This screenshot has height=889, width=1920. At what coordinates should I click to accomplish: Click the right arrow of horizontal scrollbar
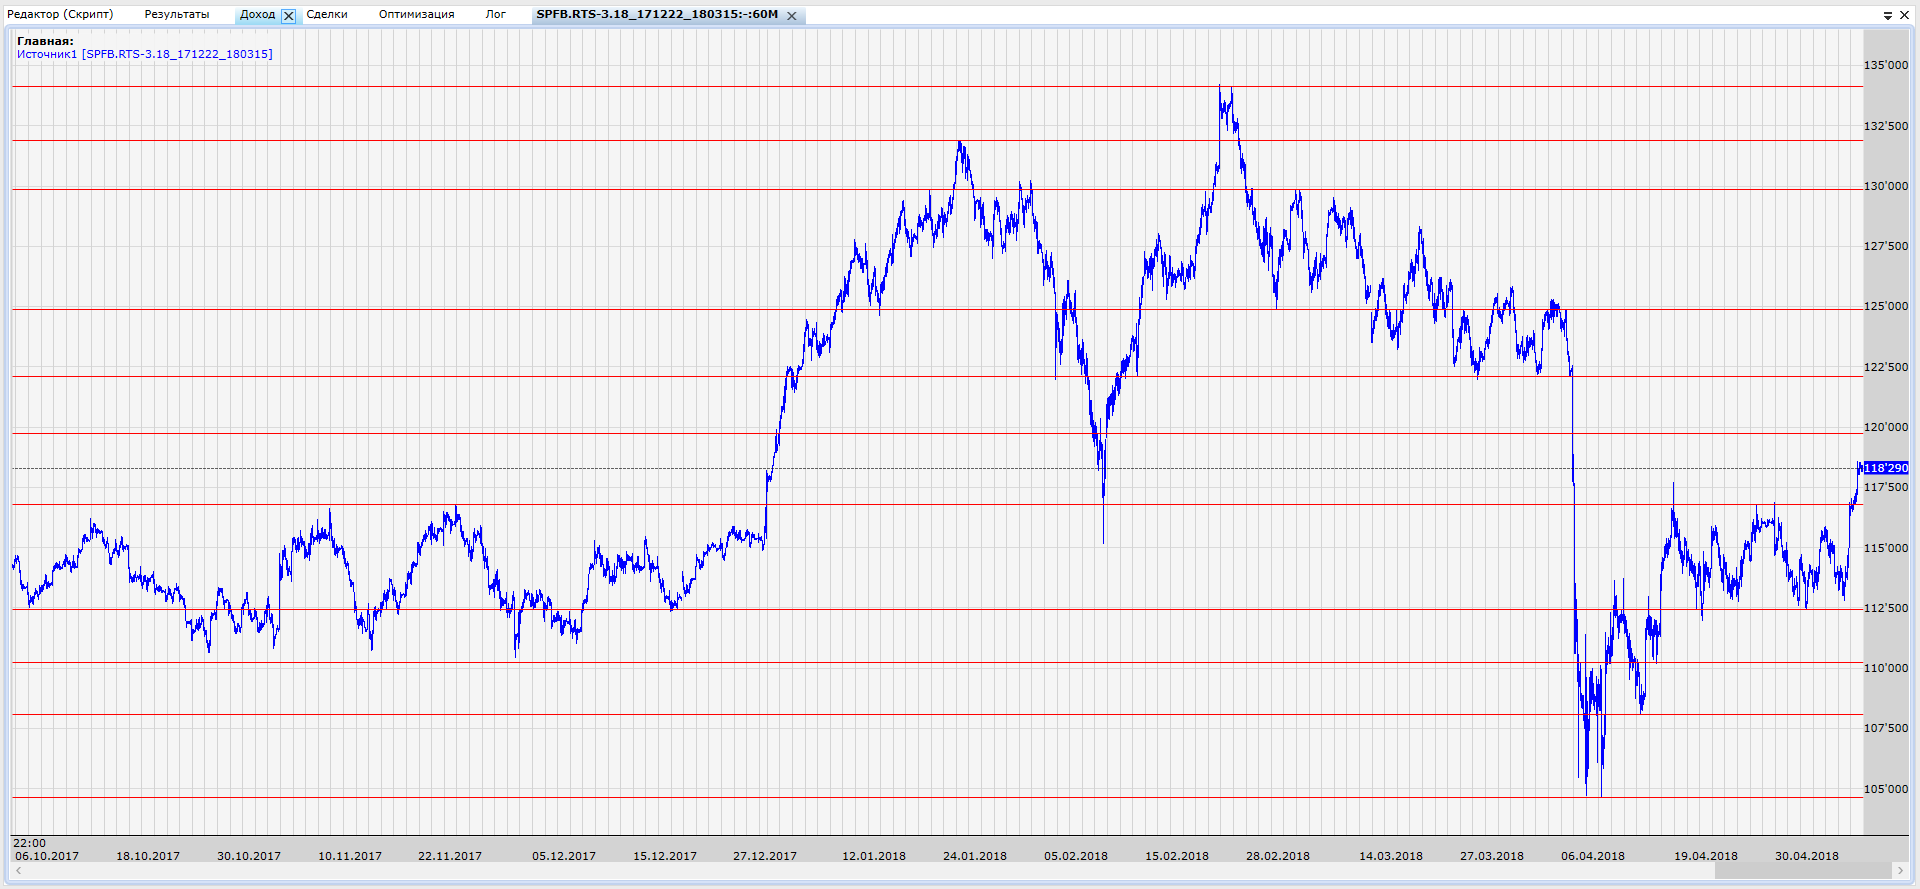[x=1899, y=871]
